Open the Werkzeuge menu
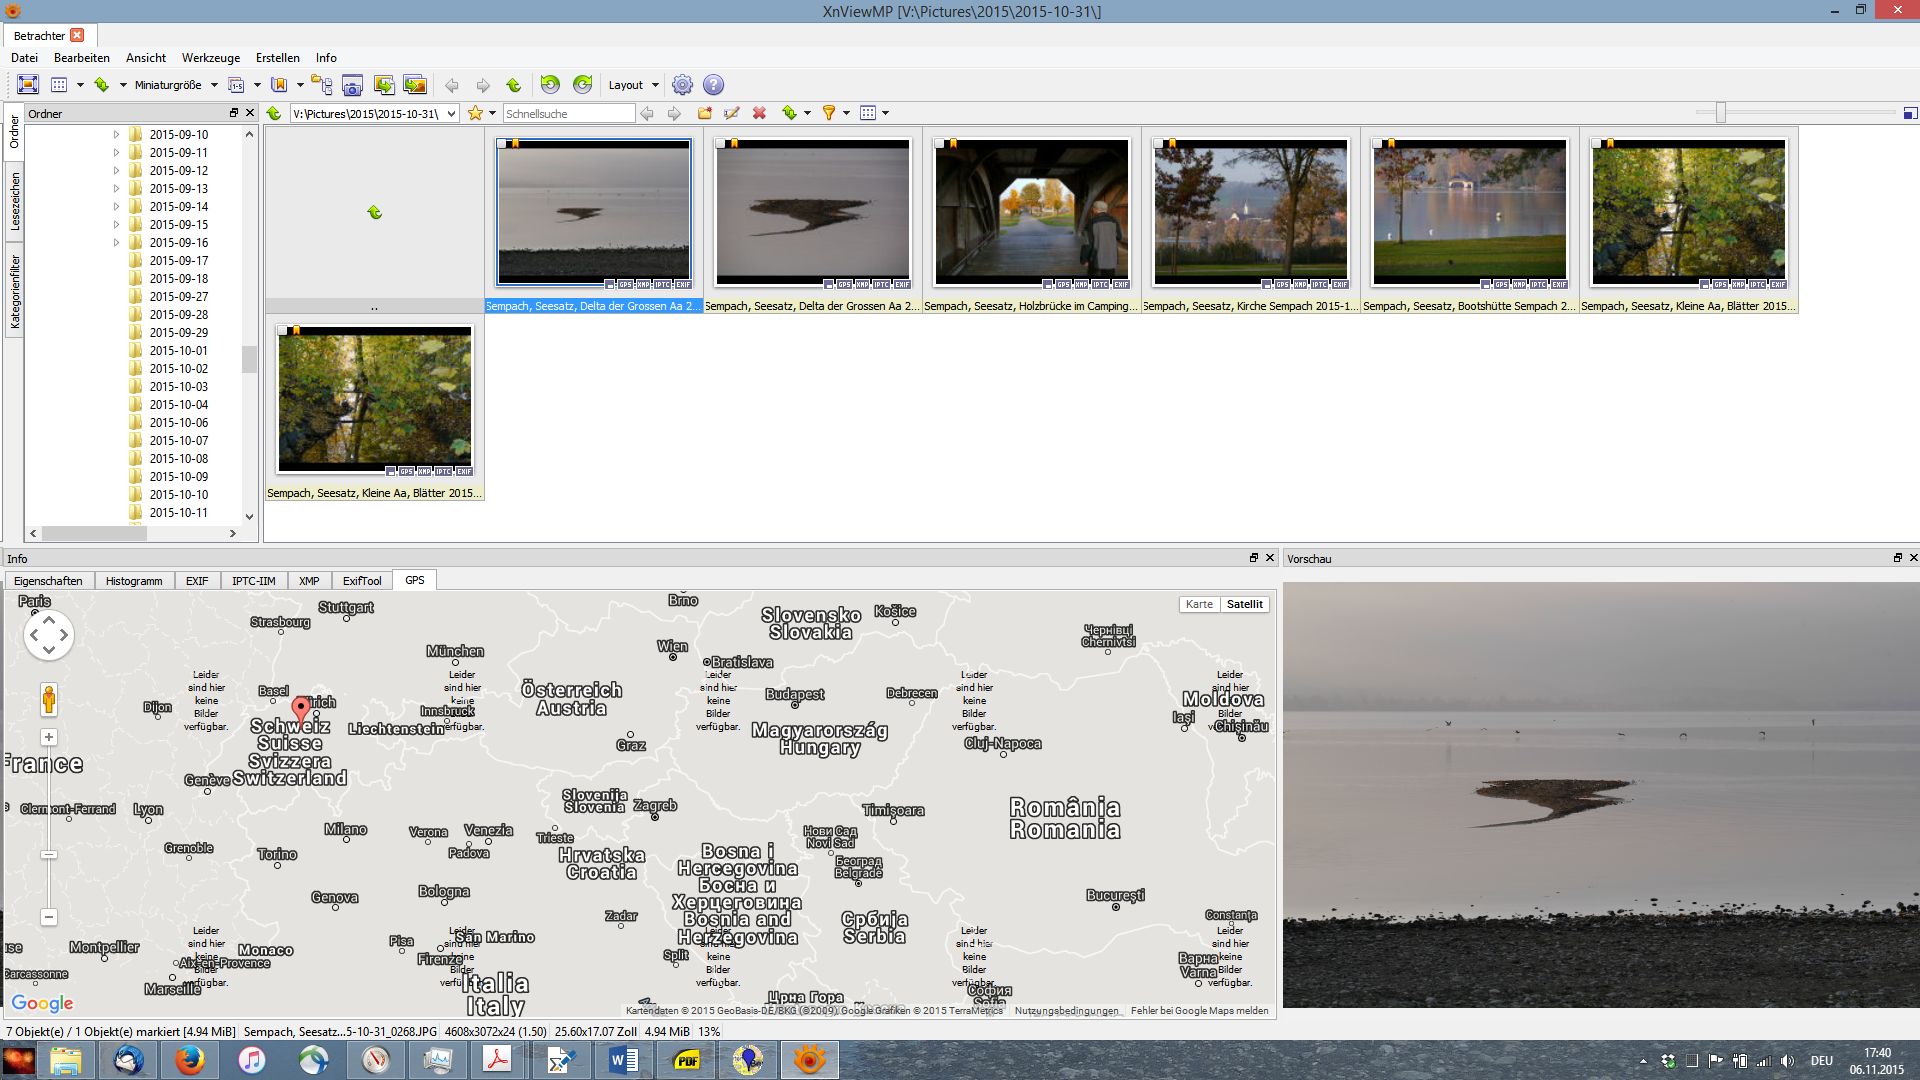This screenshot has height=1080, width=1920. (x=210, y=58)
